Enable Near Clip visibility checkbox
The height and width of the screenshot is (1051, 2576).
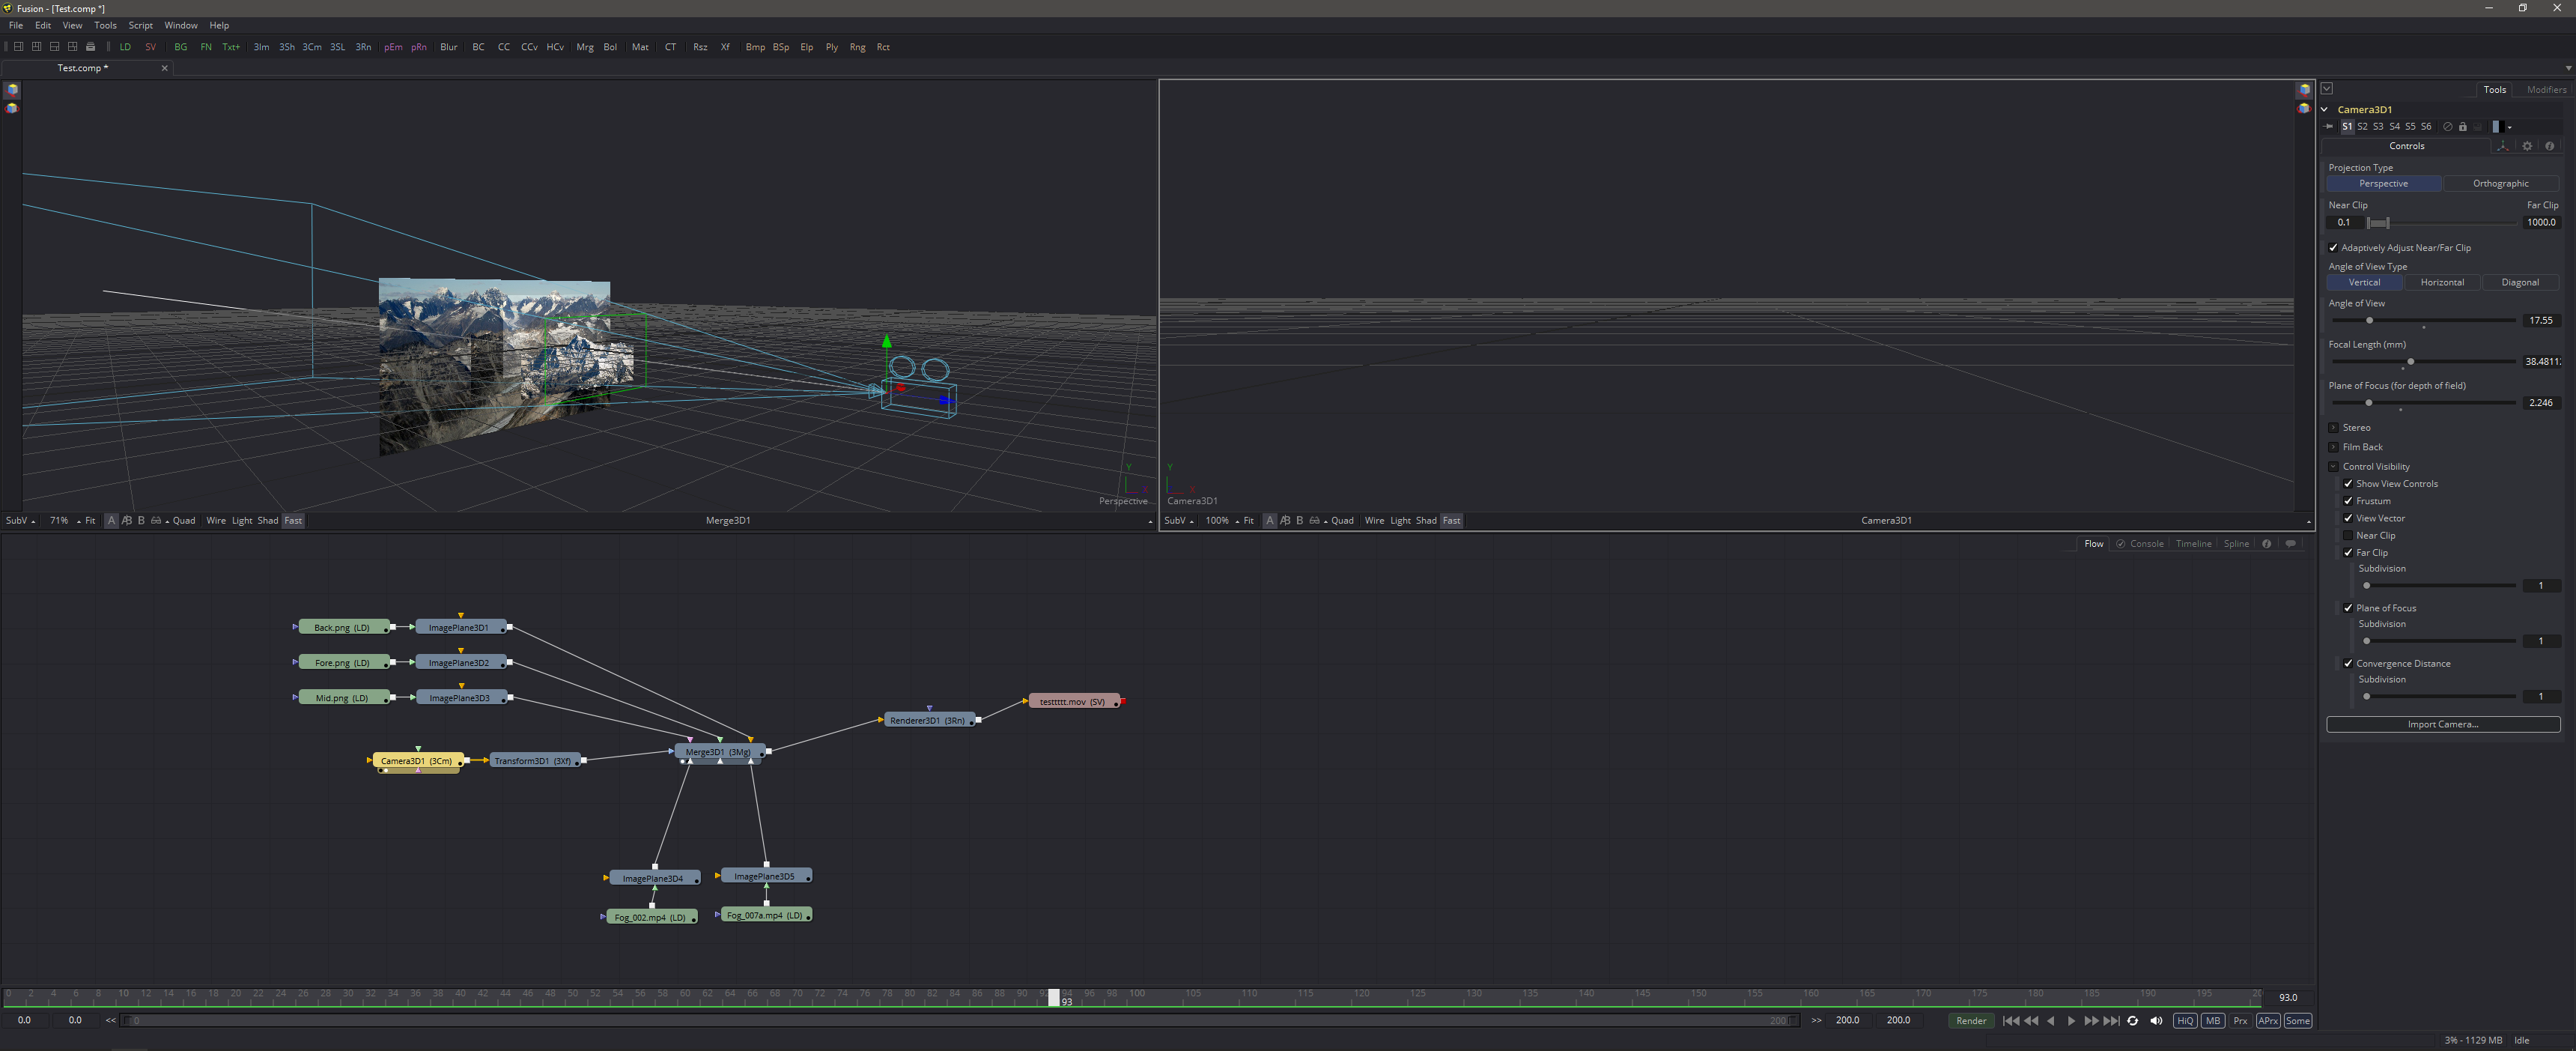coord(2348,535)
